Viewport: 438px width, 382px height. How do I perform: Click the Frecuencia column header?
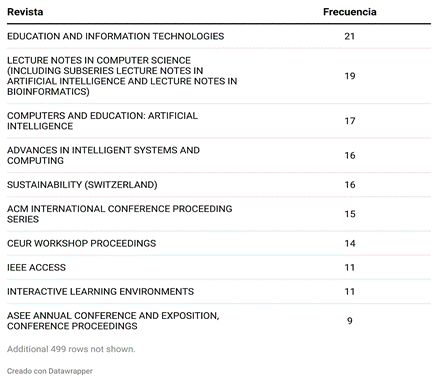coord(350,12)
